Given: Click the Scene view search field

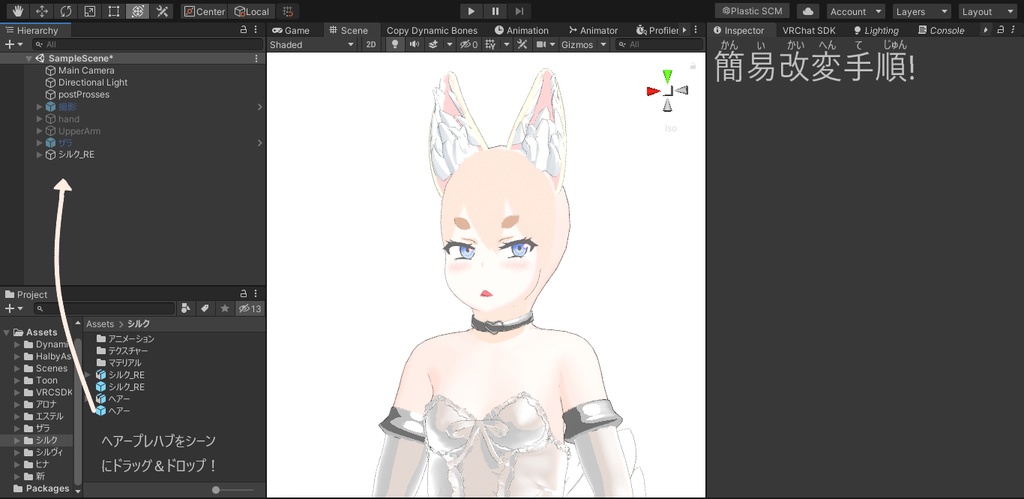Looking at the screenshot, I should click(x=658, y=44).
